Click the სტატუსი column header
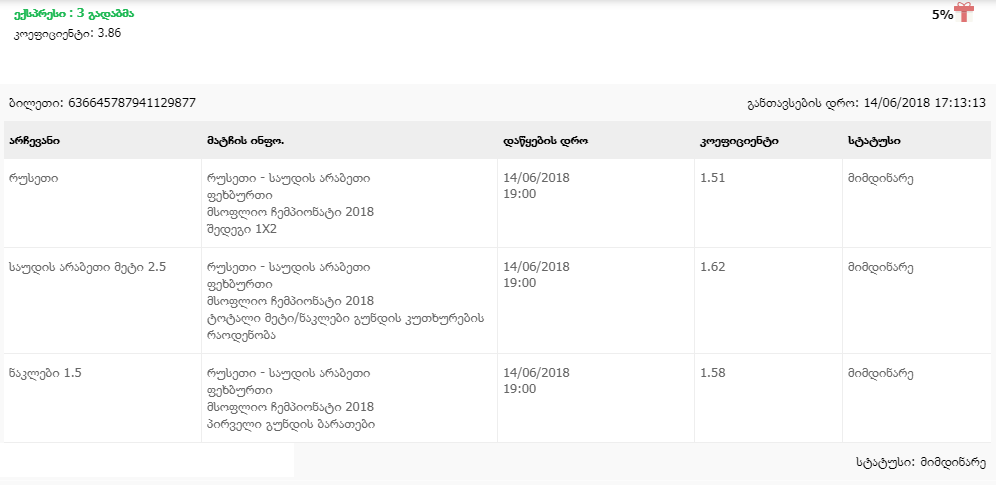 (x=874, y=141)
